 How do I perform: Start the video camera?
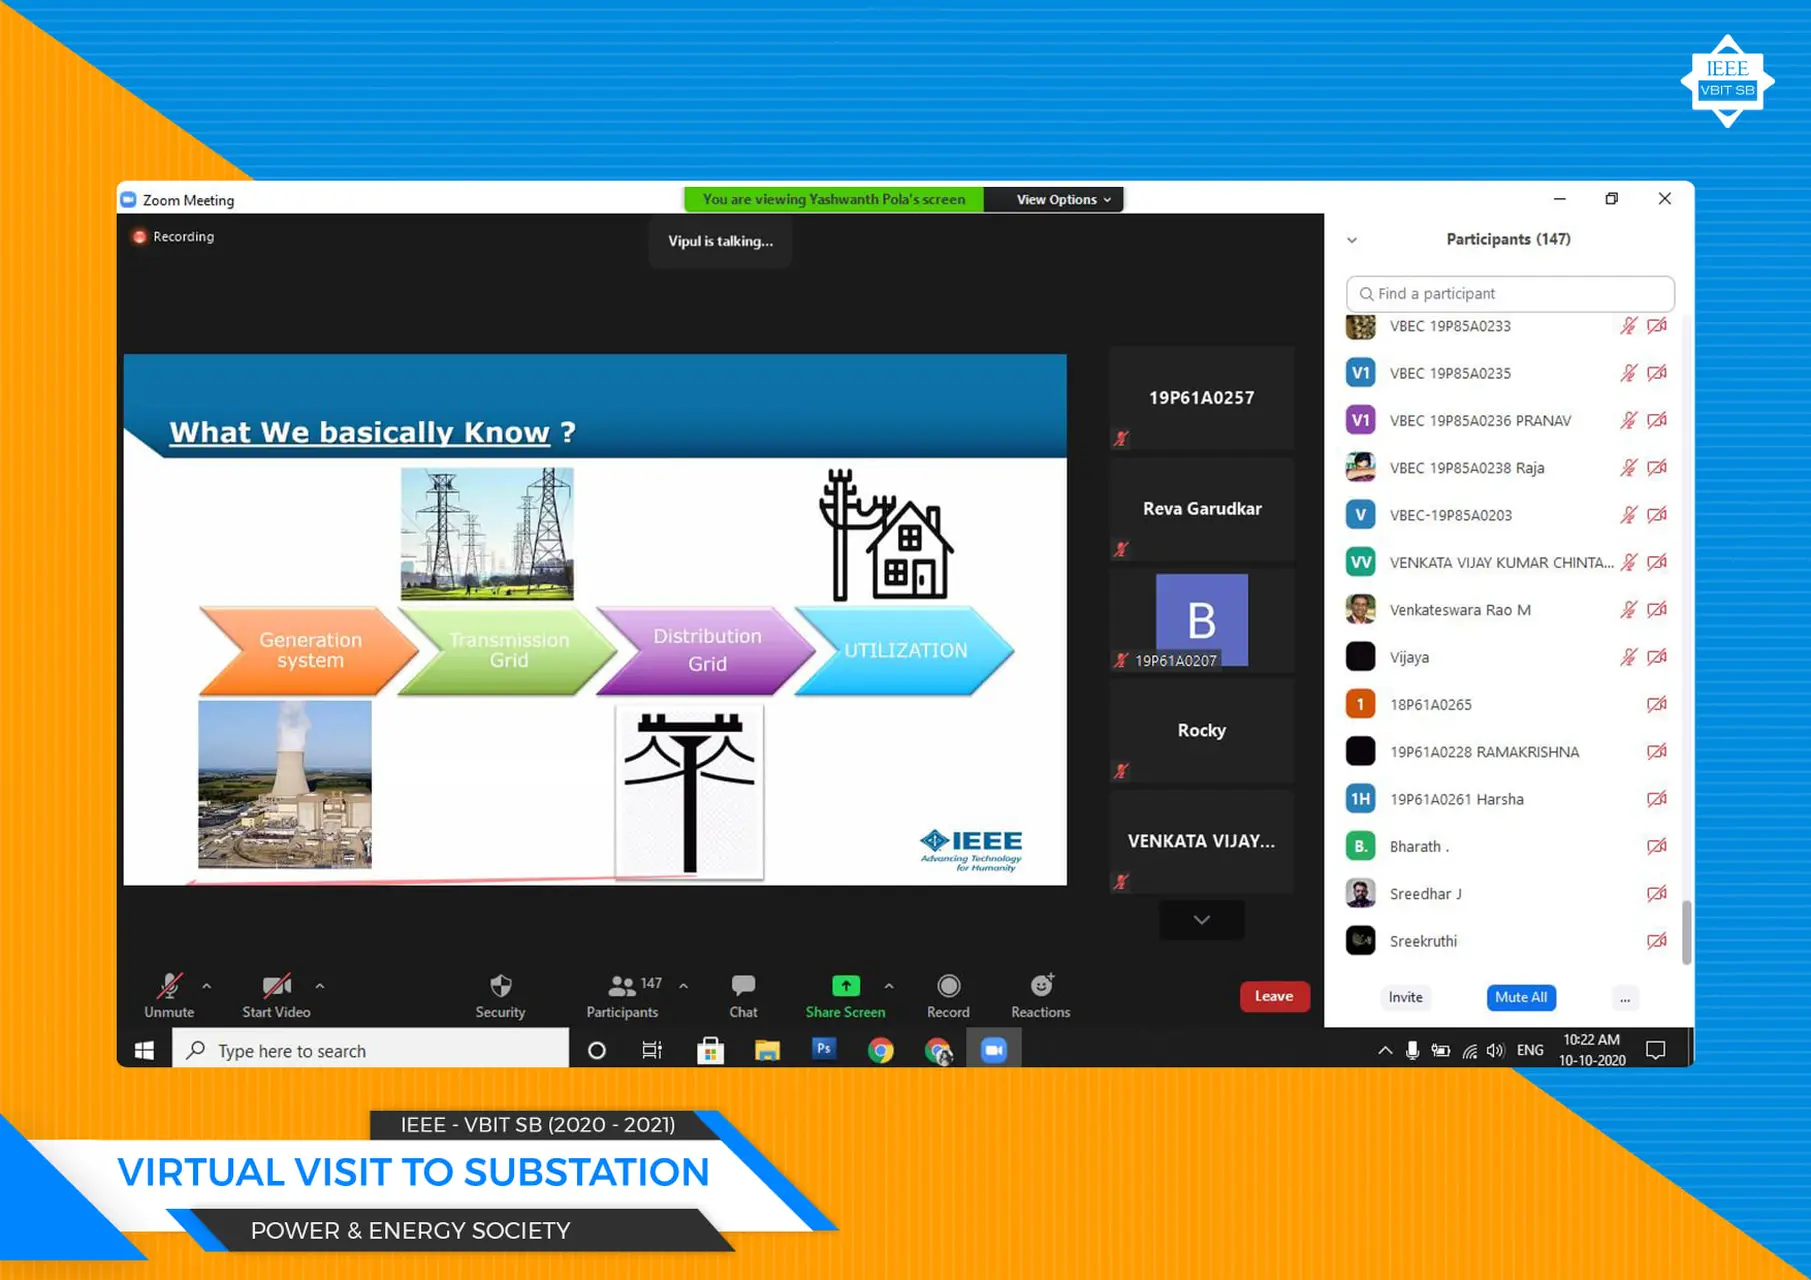tap(276, 993)
